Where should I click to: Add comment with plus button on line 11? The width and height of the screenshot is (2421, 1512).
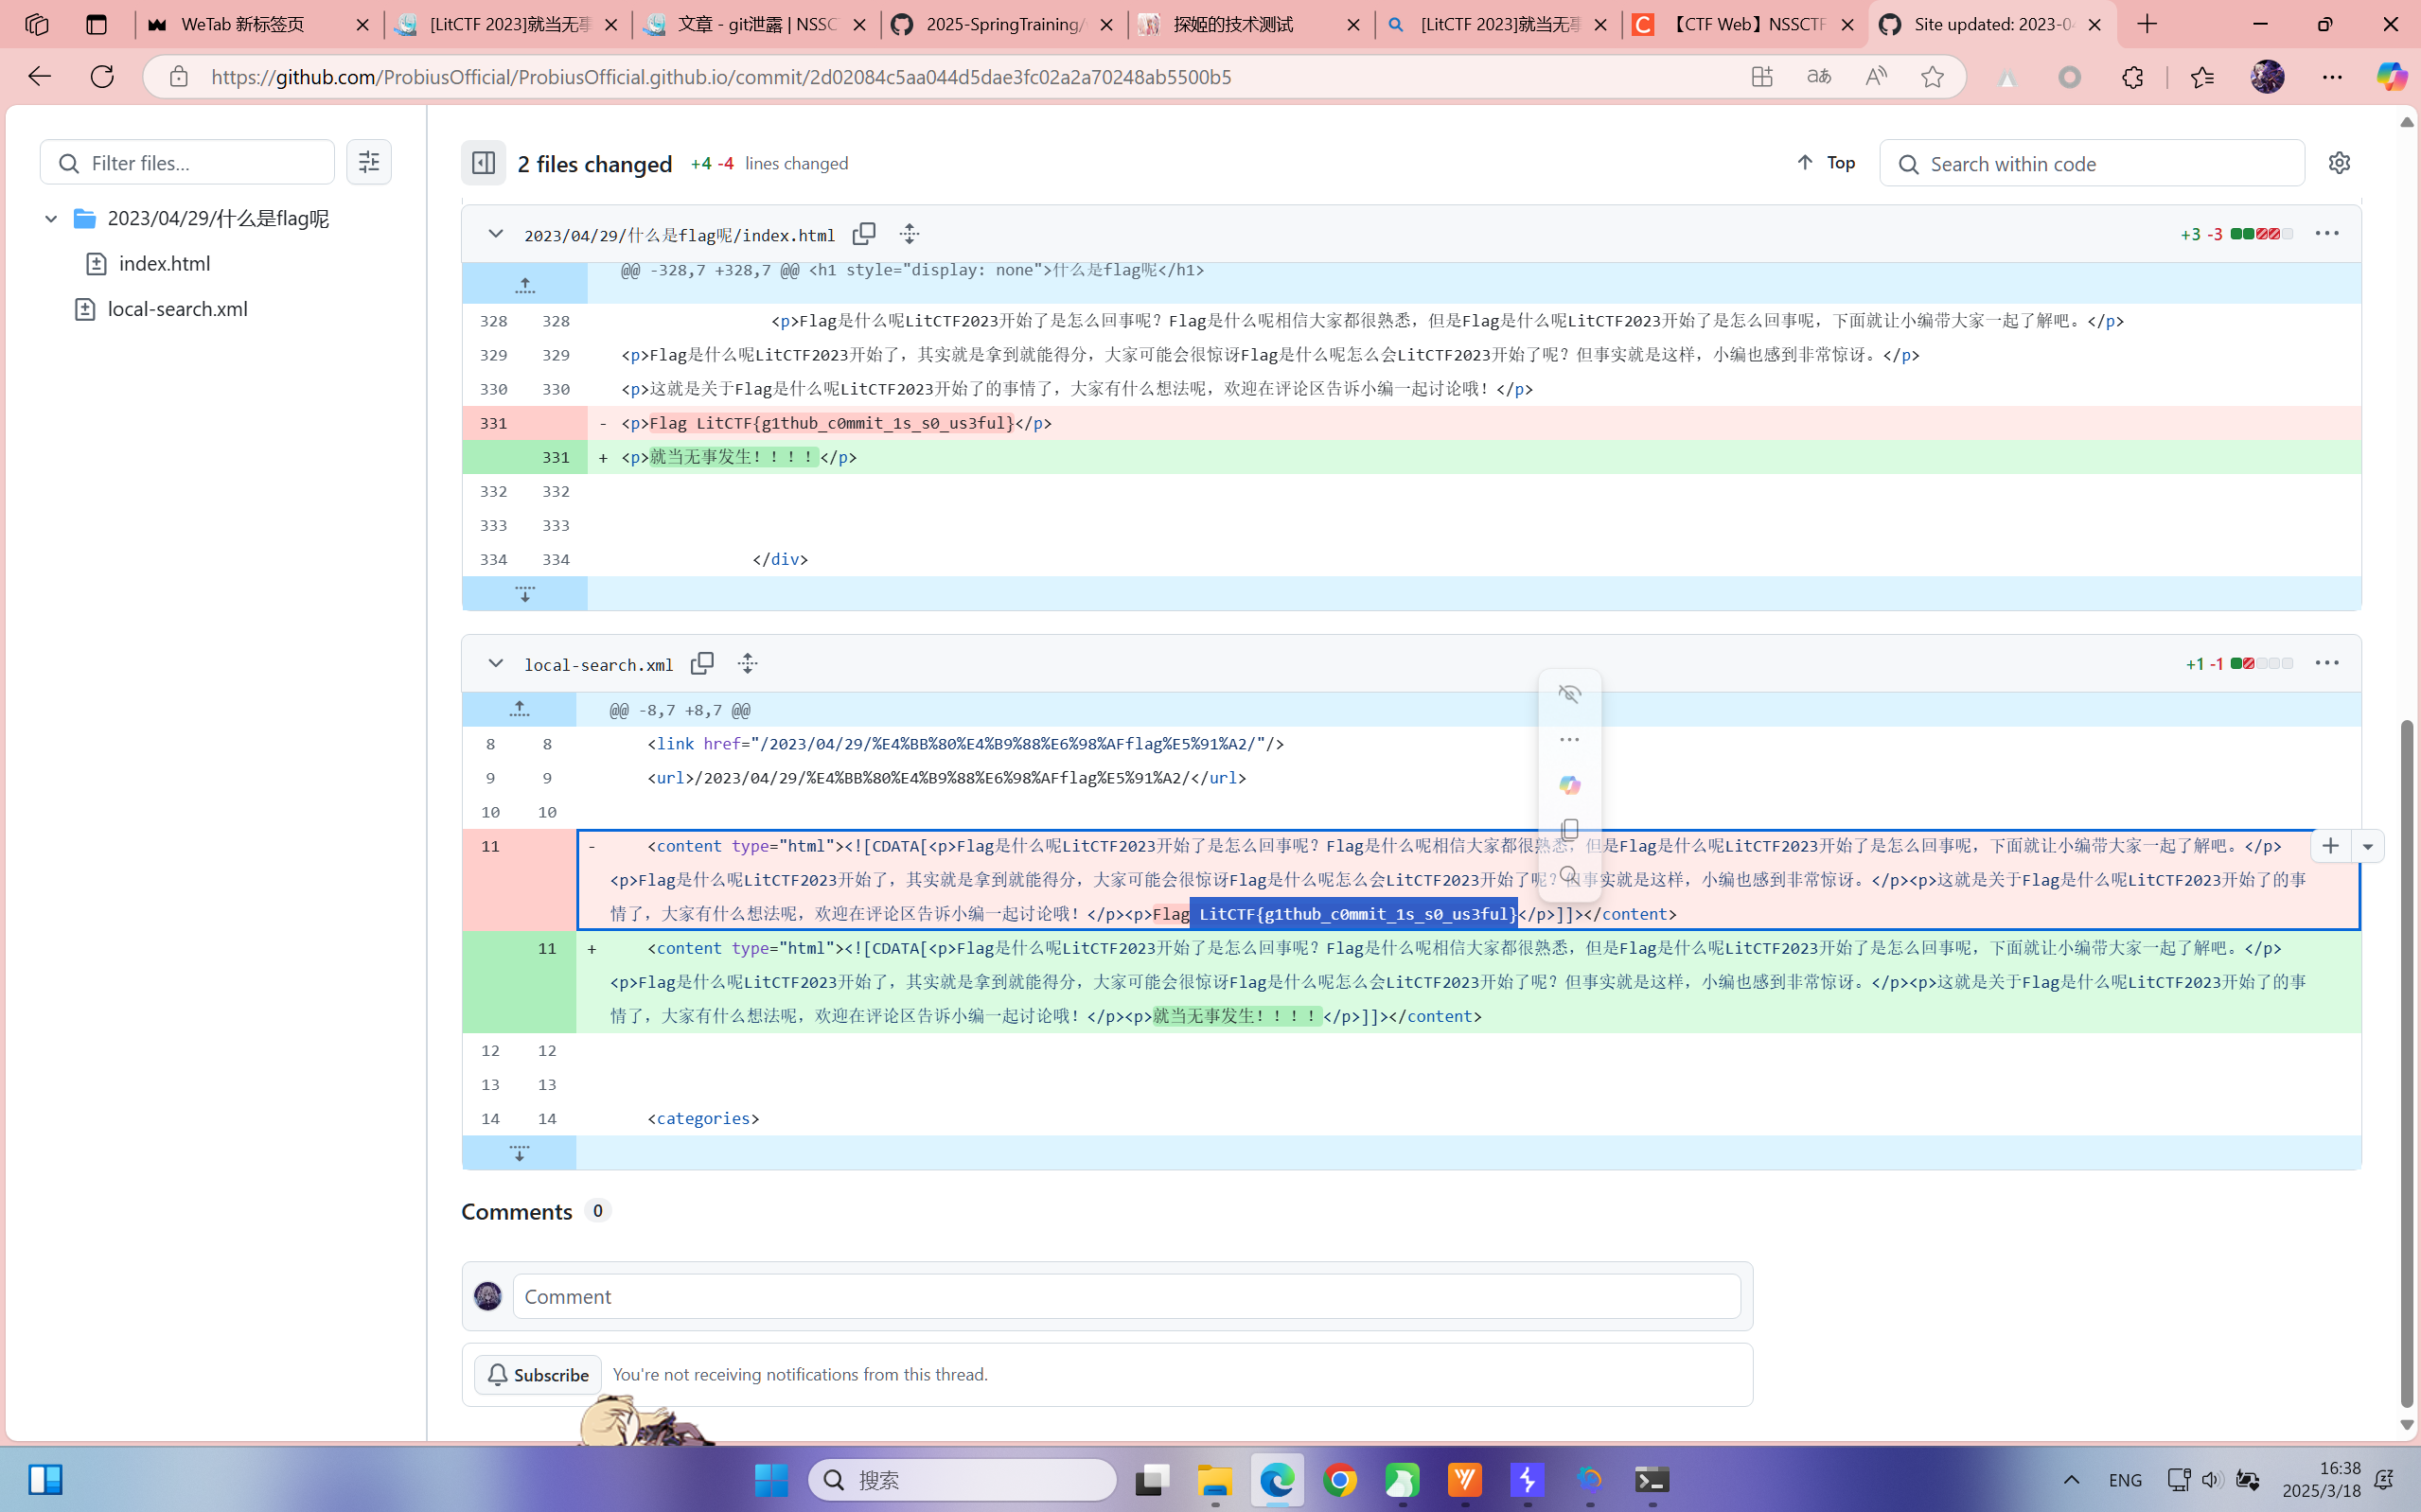(x=2330, y=846)
